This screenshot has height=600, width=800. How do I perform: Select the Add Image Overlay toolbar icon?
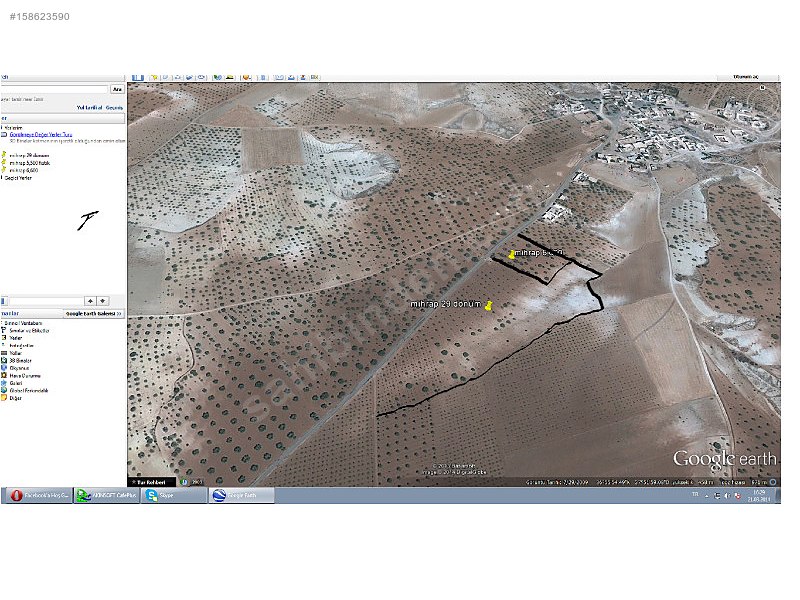tap(189, 77)
